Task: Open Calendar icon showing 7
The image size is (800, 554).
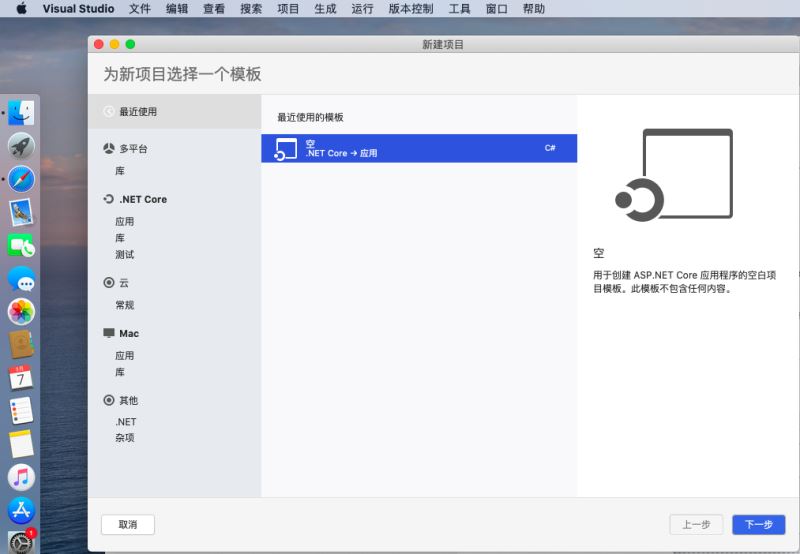Action: click(21, 378)
